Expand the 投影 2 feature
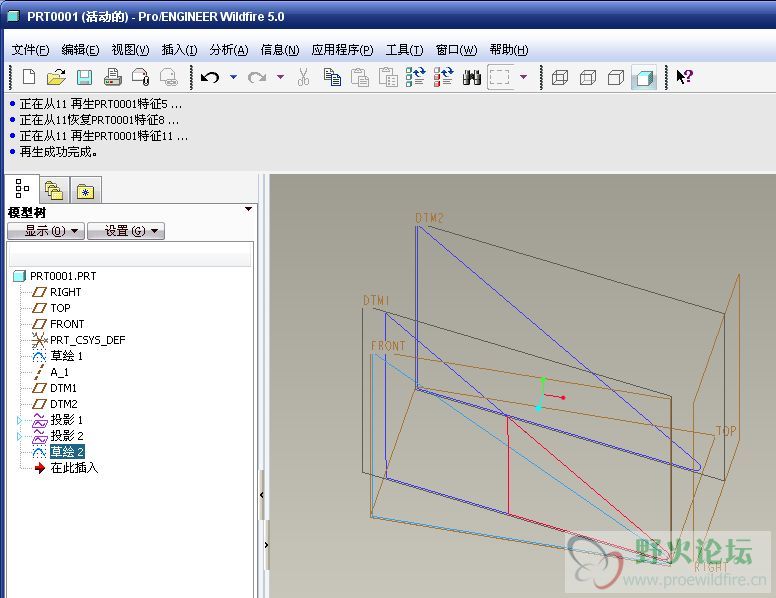Image resolution: width=776 pixels, height=598 pixels. 19,436
